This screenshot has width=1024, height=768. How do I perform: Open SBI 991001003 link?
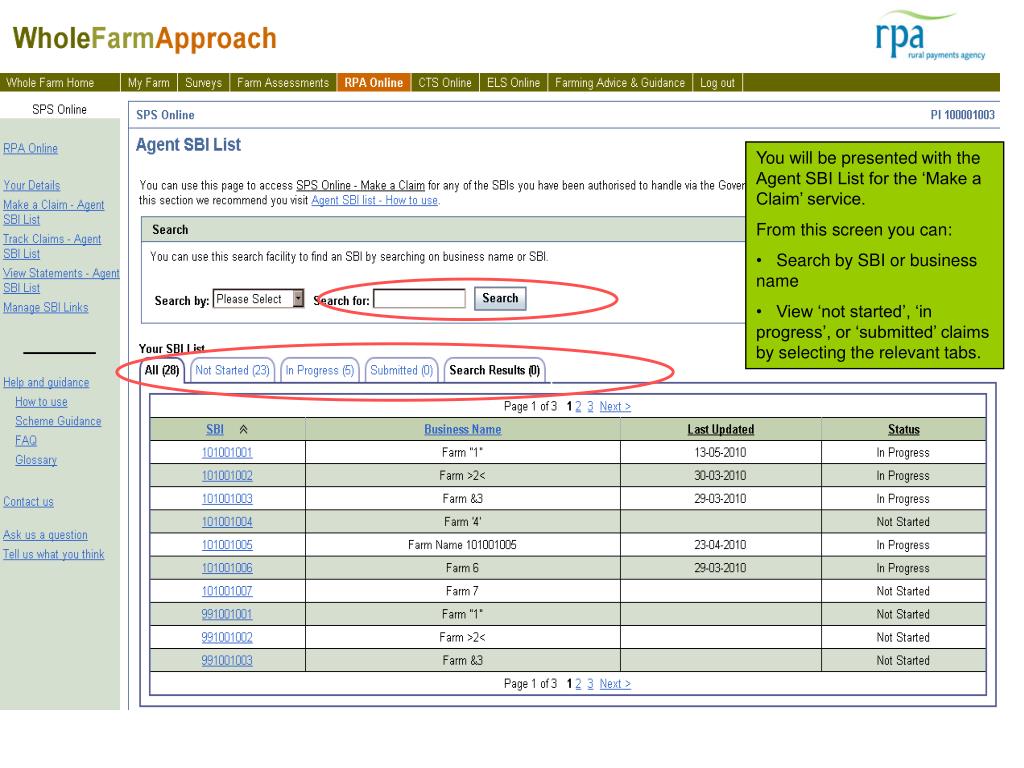227,661
